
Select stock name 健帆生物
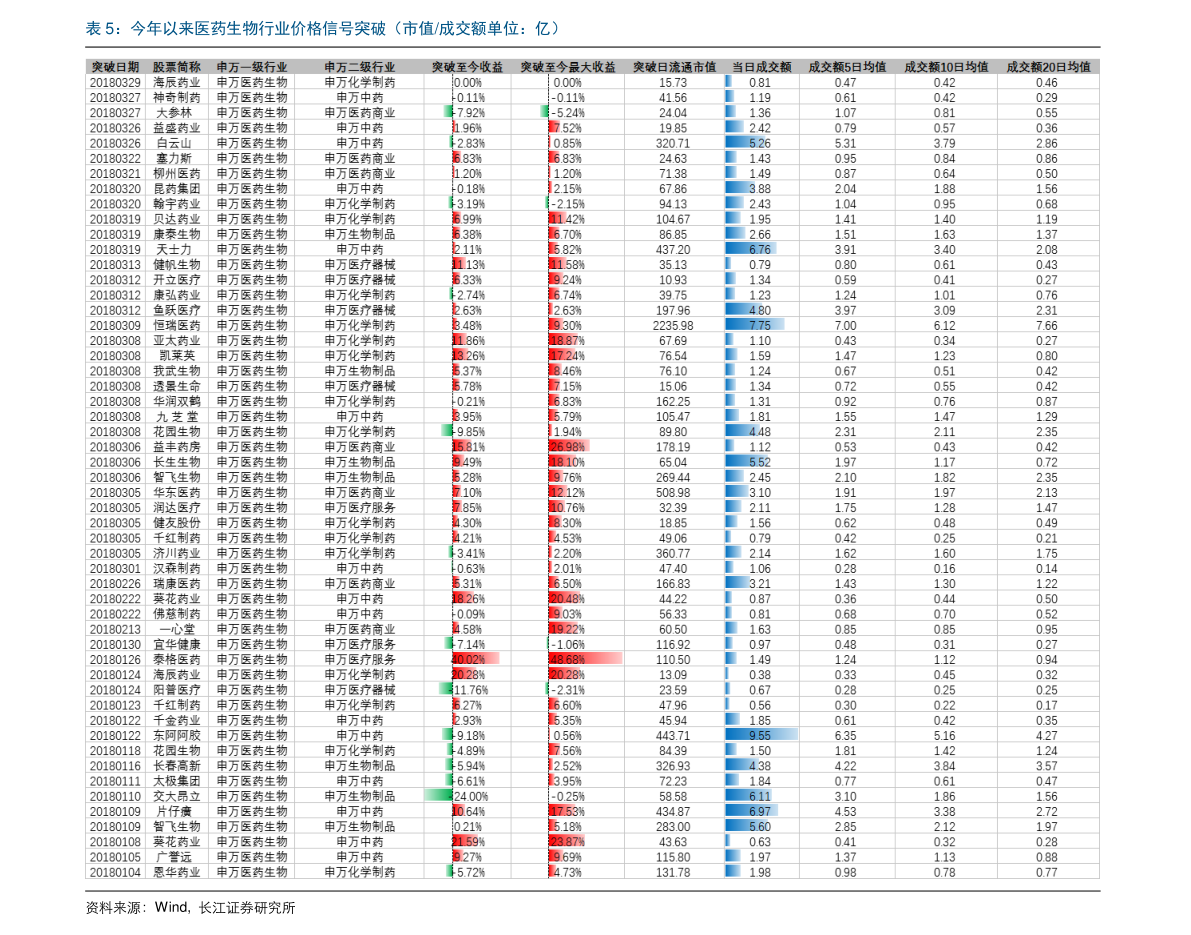tap(177, 264)
